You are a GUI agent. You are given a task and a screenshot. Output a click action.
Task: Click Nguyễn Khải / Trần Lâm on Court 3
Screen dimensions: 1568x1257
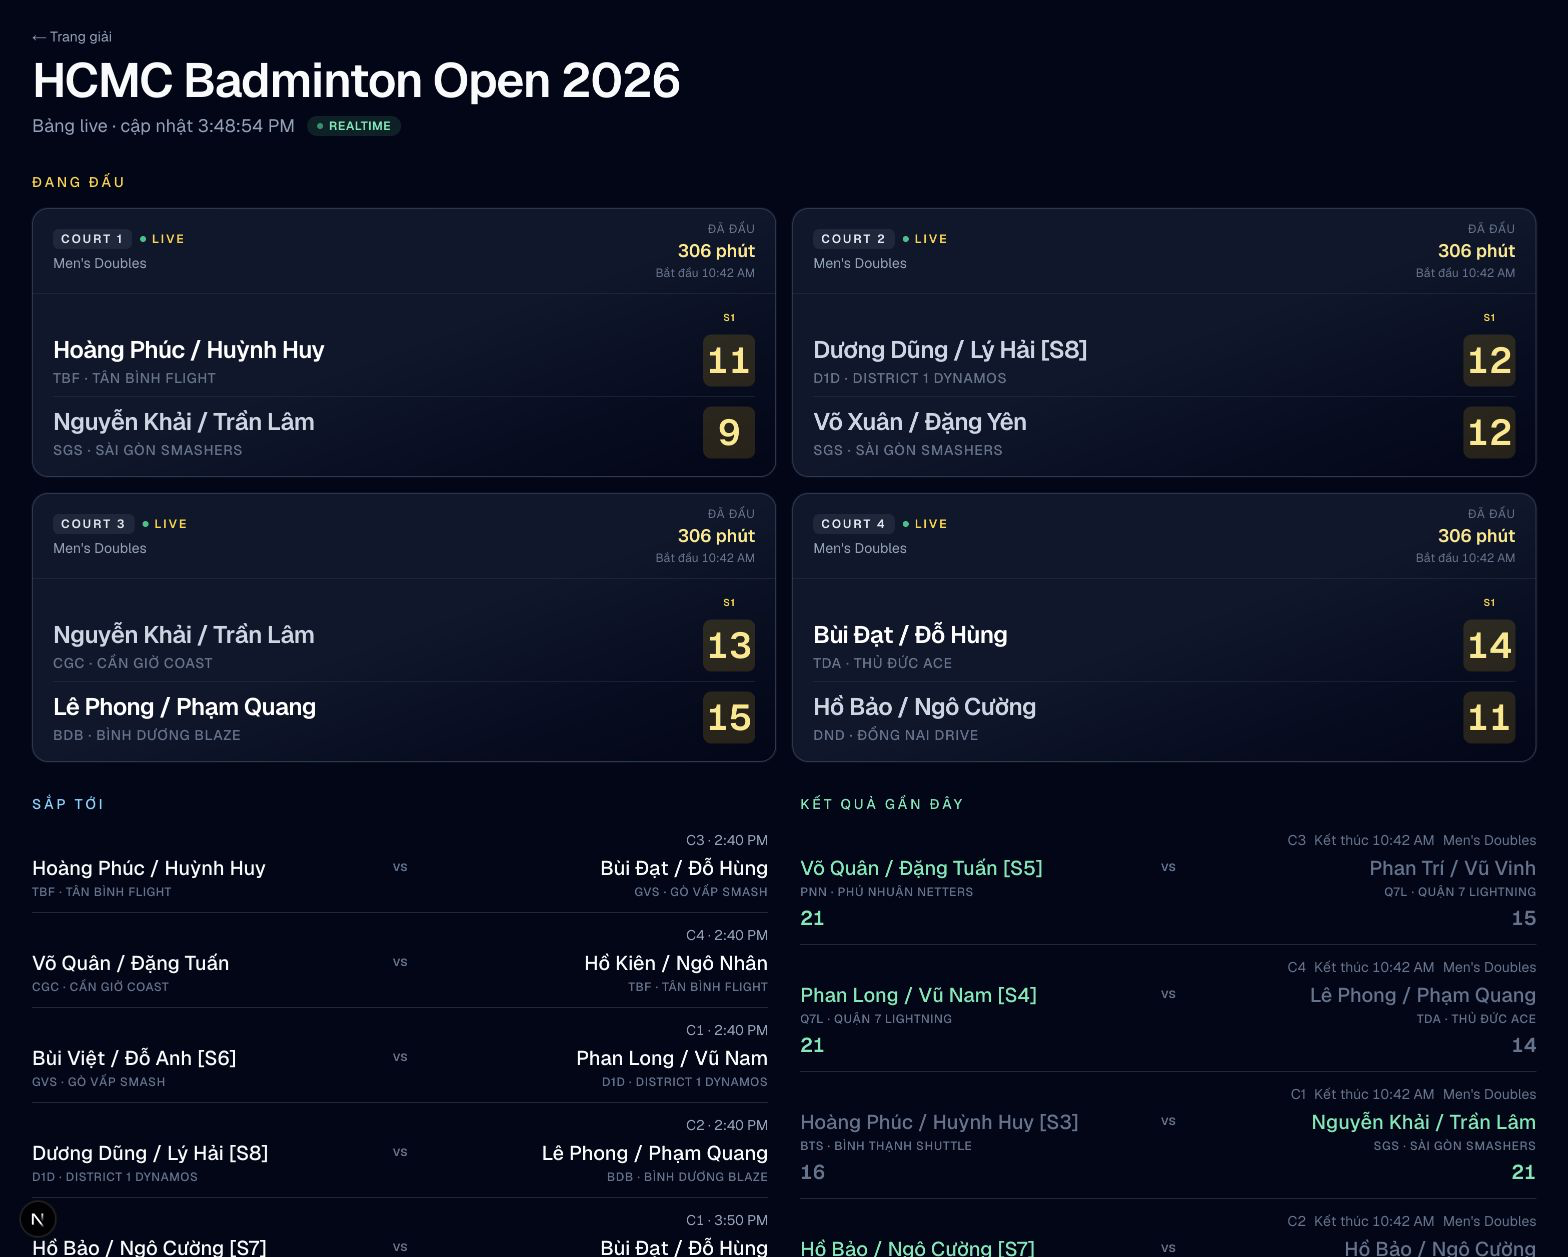click(184, 635)
